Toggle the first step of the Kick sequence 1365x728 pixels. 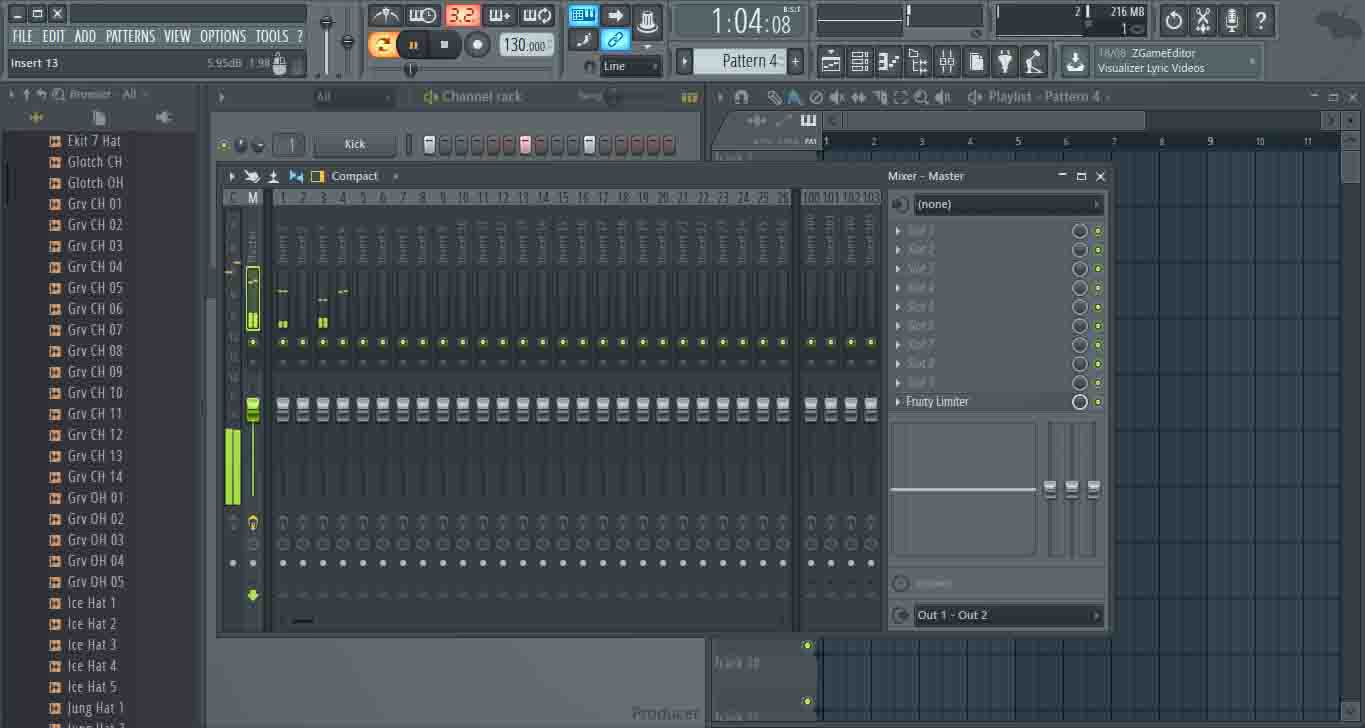pyautogui.click(x=429, y=145)
